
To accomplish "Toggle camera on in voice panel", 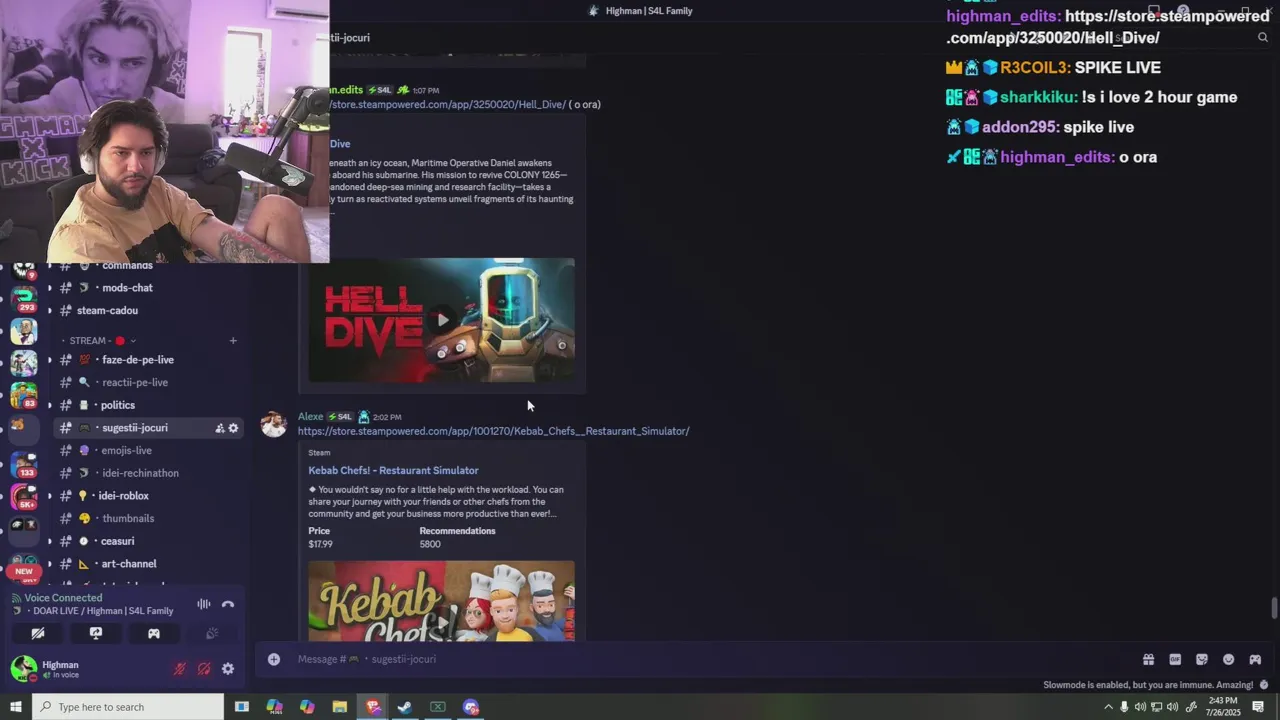I will coord(38,633).
